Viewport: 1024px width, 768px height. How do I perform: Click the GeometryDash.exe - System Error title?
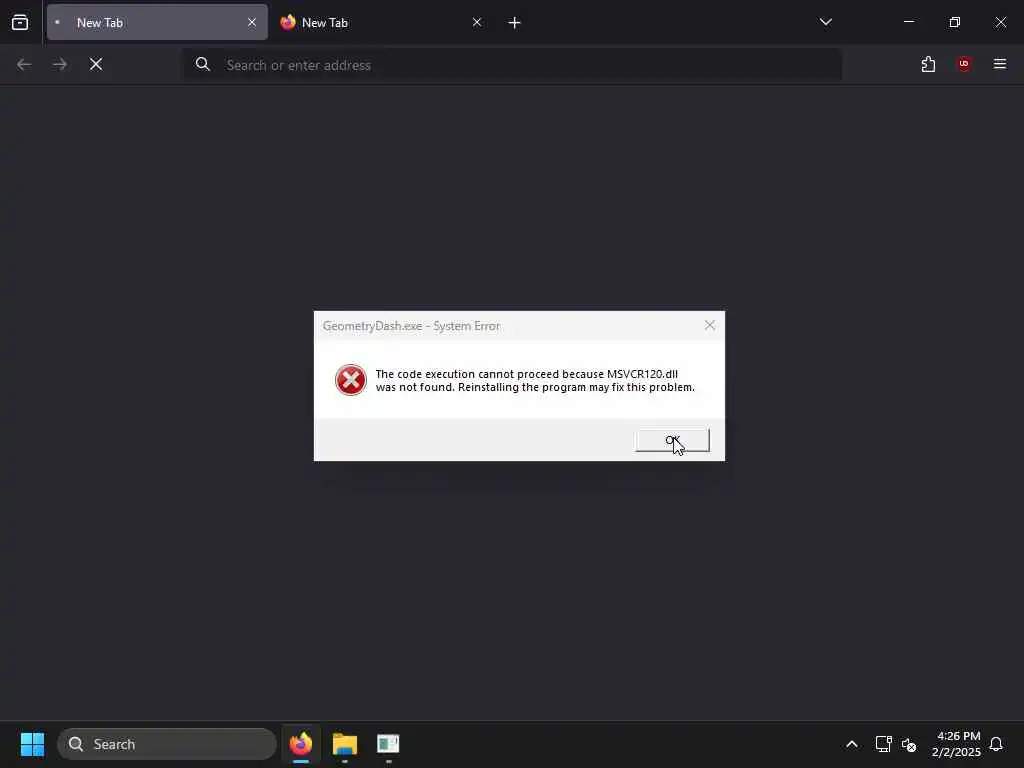[411, 326]
